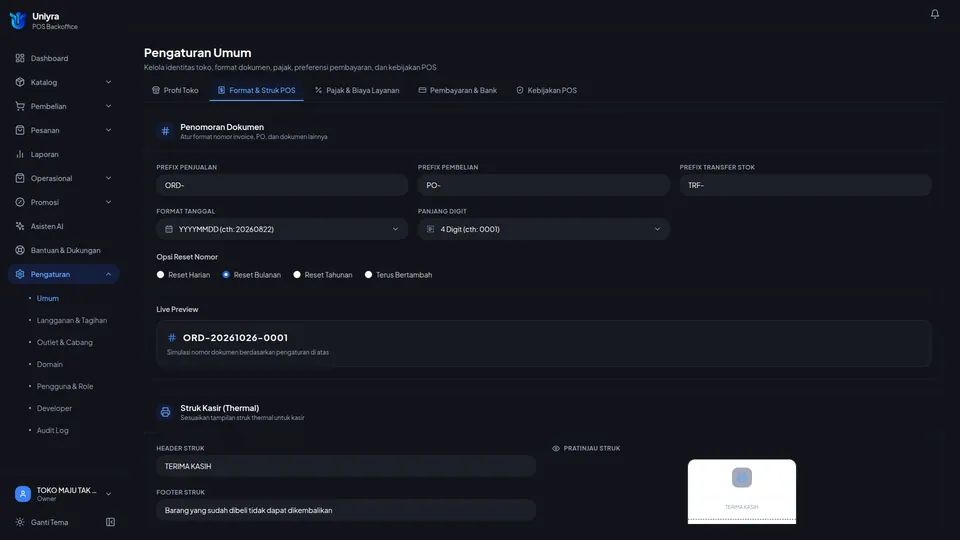Open Pengguna & Role page
The height and width of the screenshot is (540, 960).
[65, 386]
